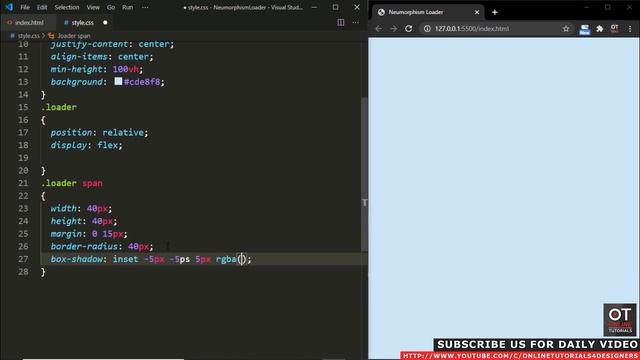Click empty line 19 in editor
The height and width of the screenshot is (360, 640).
200,158
